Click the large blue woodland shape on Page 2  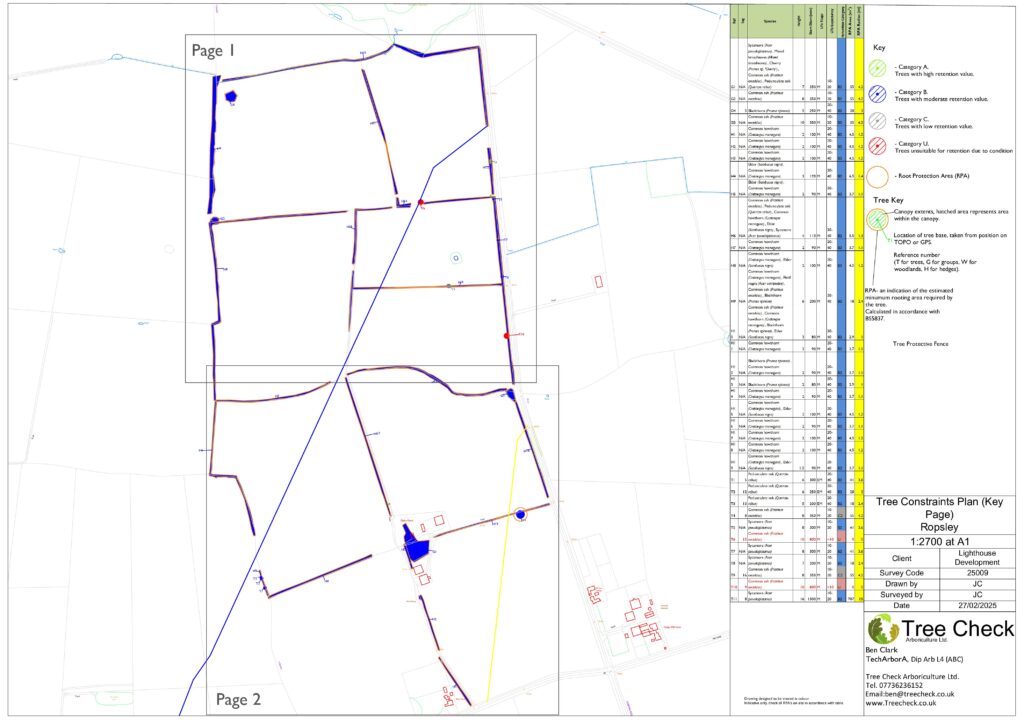[x=416, y=548]
